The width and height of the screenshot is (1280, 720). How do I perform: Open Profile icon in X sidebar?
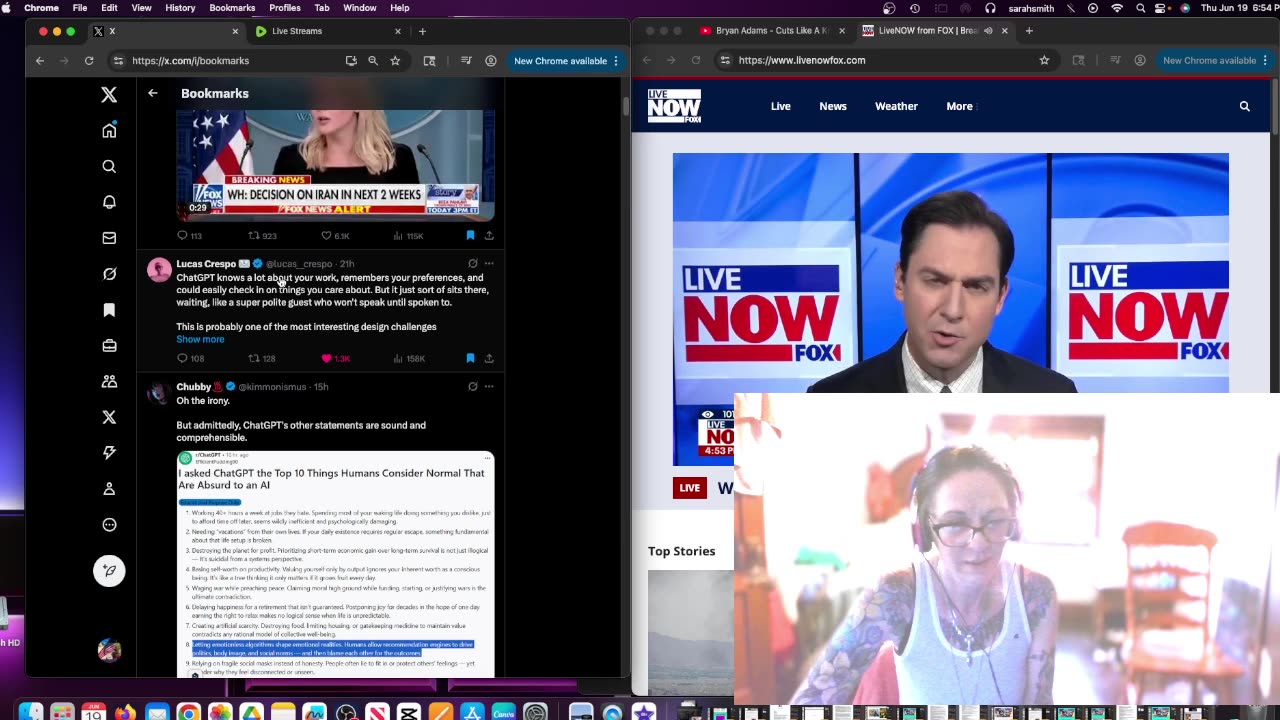point(109,489)
